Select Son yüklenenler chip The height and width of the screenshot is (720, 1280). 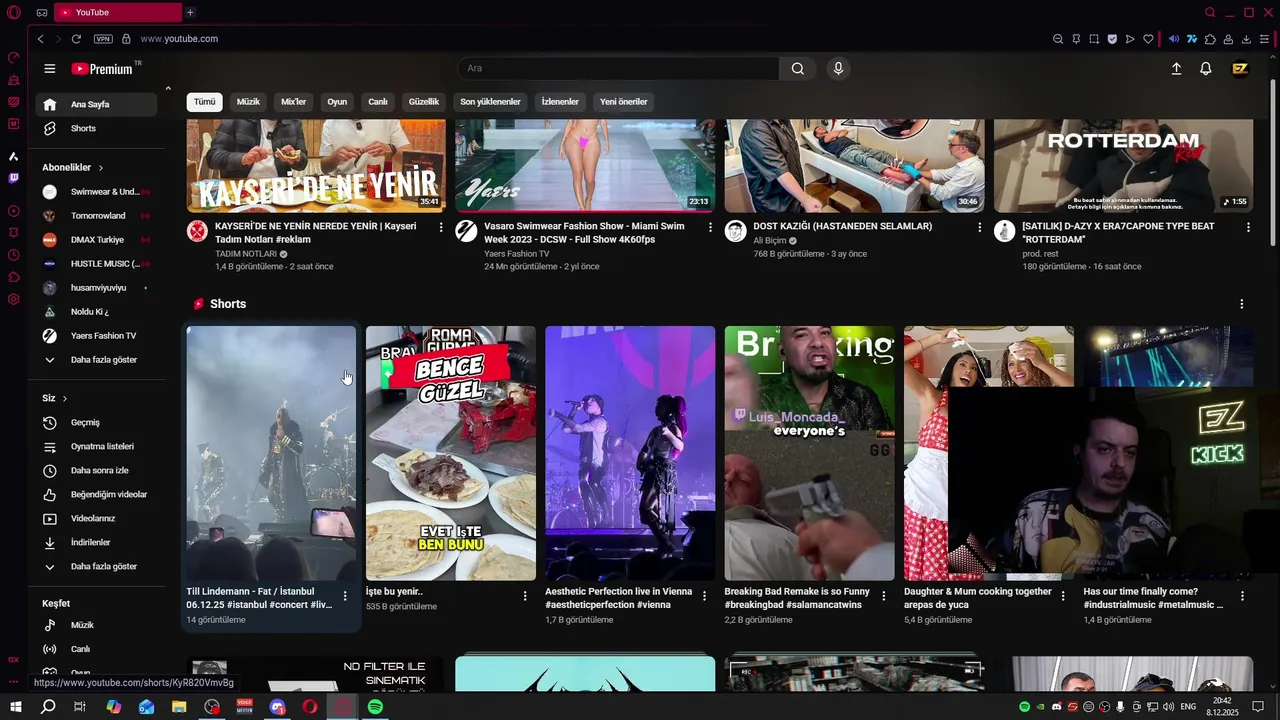pyautogui.click(x=490, y=102)
